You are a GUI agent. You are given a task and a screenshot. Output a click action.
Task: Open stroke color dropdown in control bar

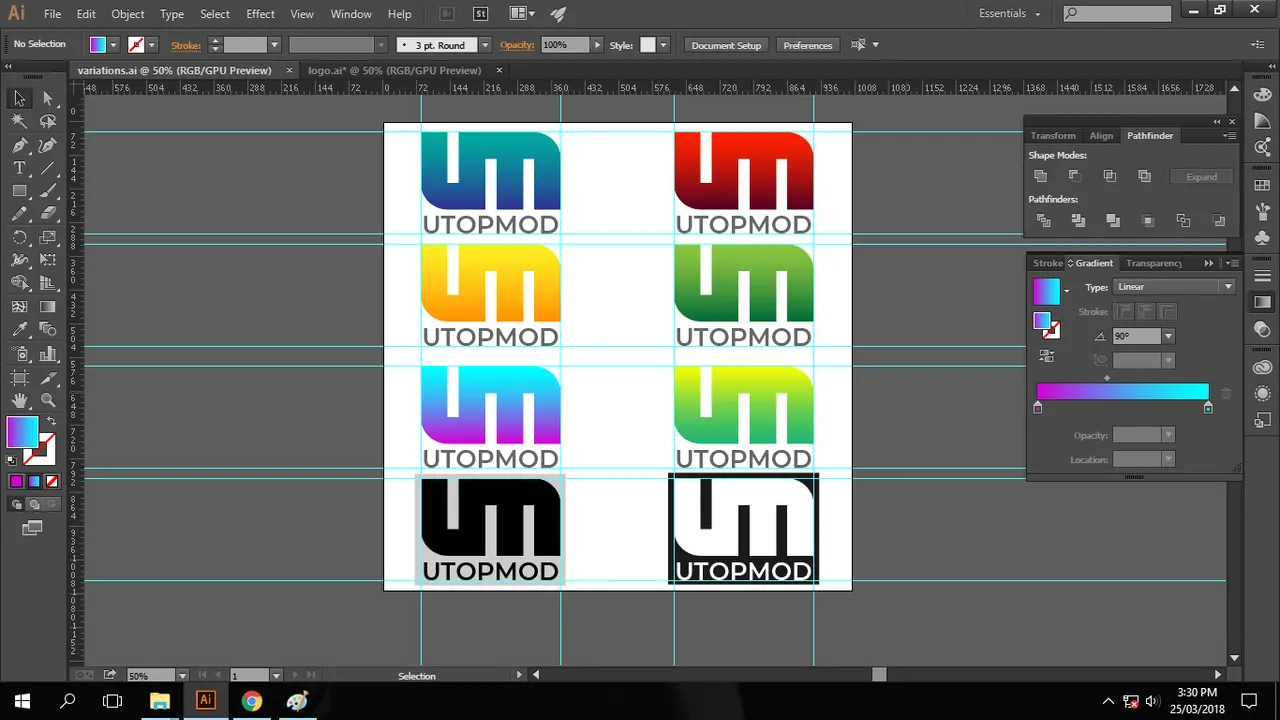[x=151, y=45]
